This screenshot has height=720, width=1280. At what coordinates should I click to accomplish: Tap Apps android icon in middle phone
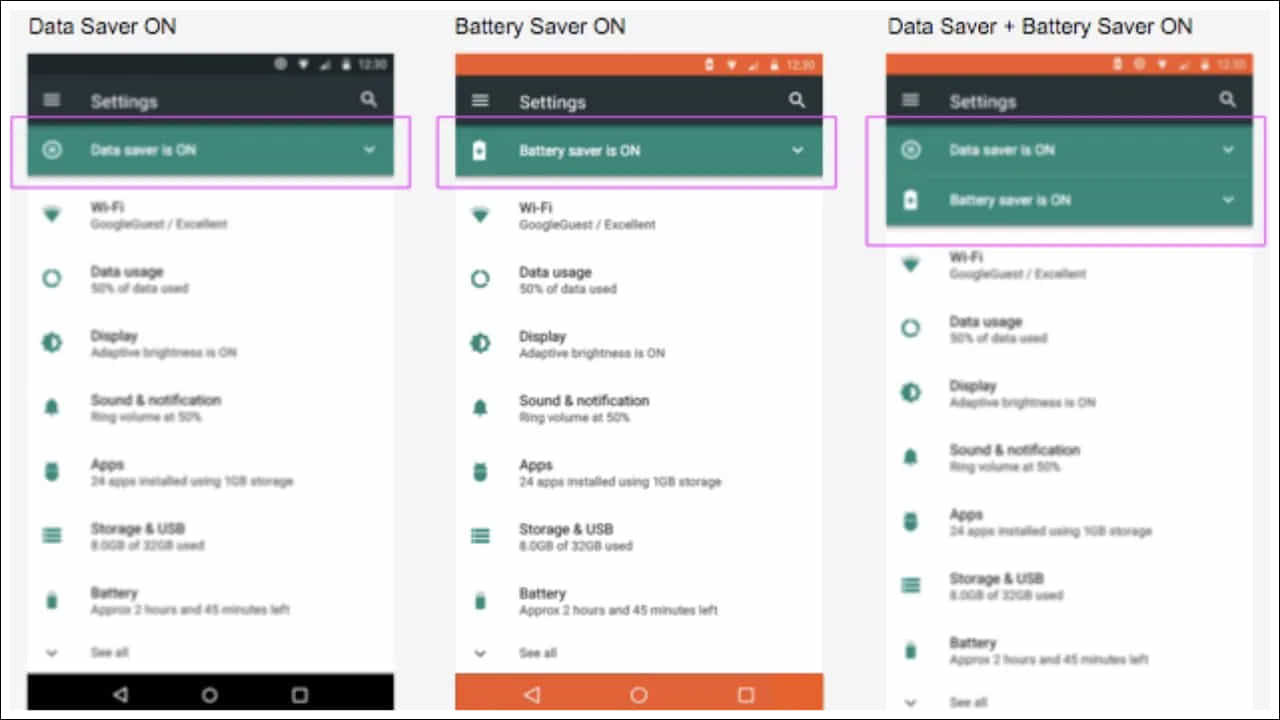click(x=480, y=472)
